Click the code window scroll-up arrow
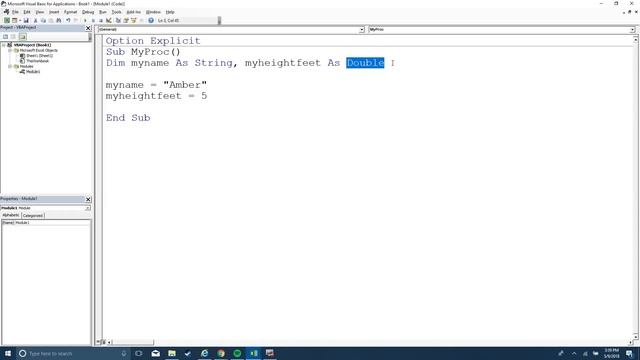 pyautogui.click(x=636, y=40)
